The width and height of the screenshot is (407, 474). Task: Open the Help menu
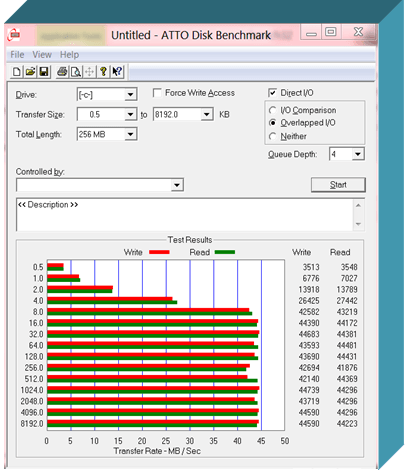69,54
